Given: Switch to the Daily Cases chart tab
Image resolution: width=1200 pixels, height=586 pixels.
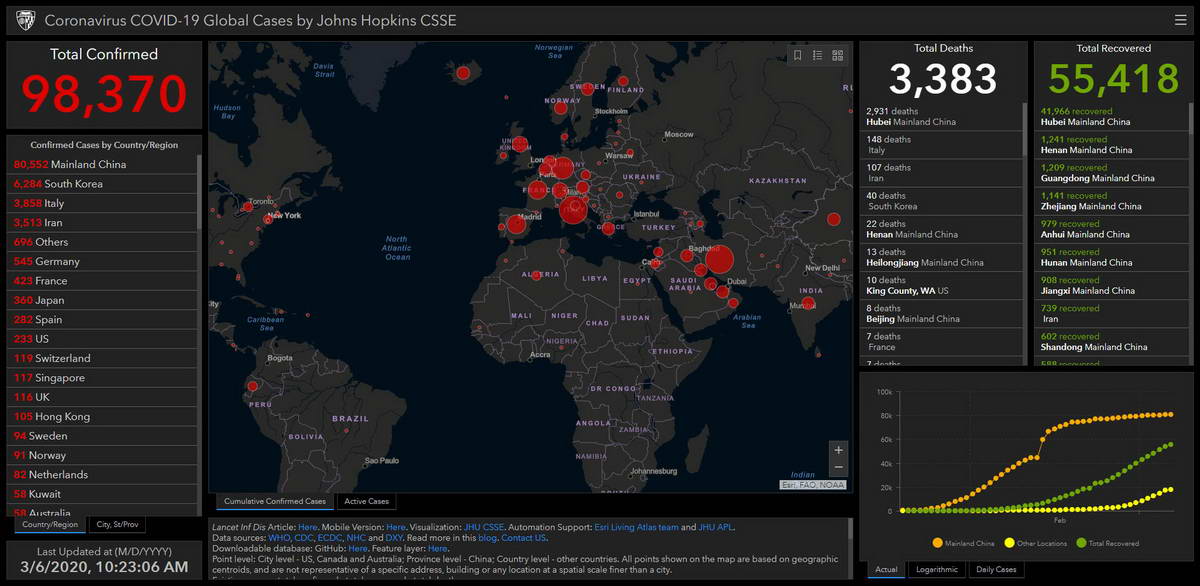Looking at the screenshot, I should [x=996, y=570].
